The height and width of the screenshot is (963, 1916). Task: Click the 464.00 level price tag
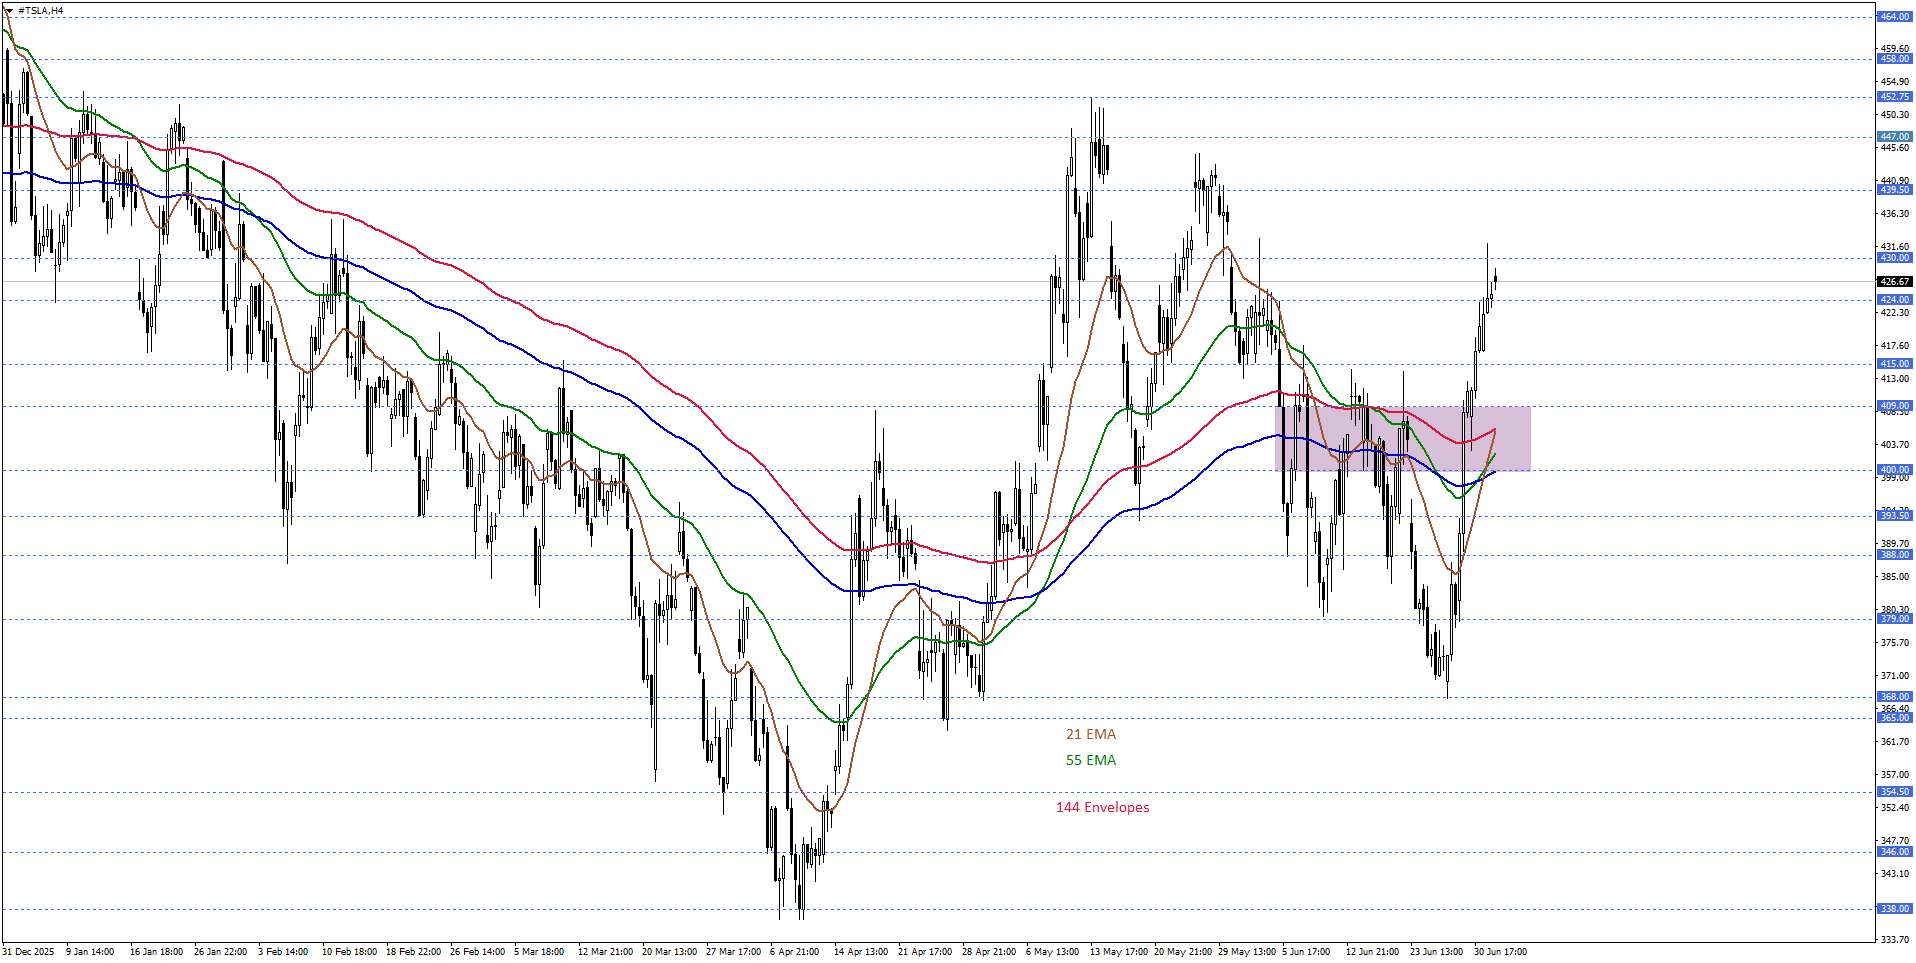click(x=1894, y=17)
